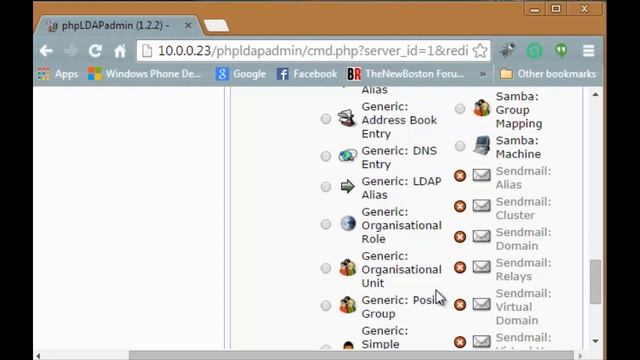Viewport: 640px width, 360px height.
Task: Click the red disabled icon beside Sendmail: Domain
Action: (460, 237)
